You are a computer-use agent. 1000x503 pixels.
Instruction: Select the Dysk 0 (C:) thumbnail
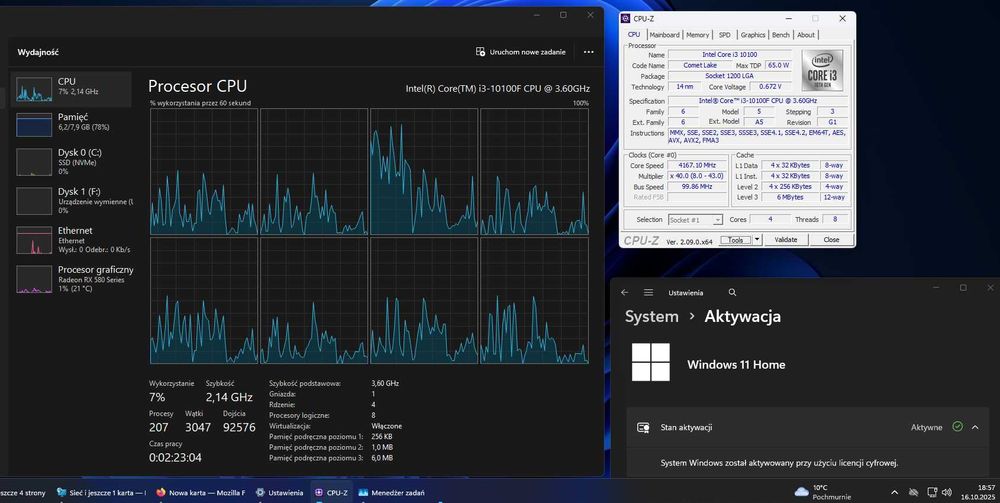pyautogui.click(x=34, y=162)
